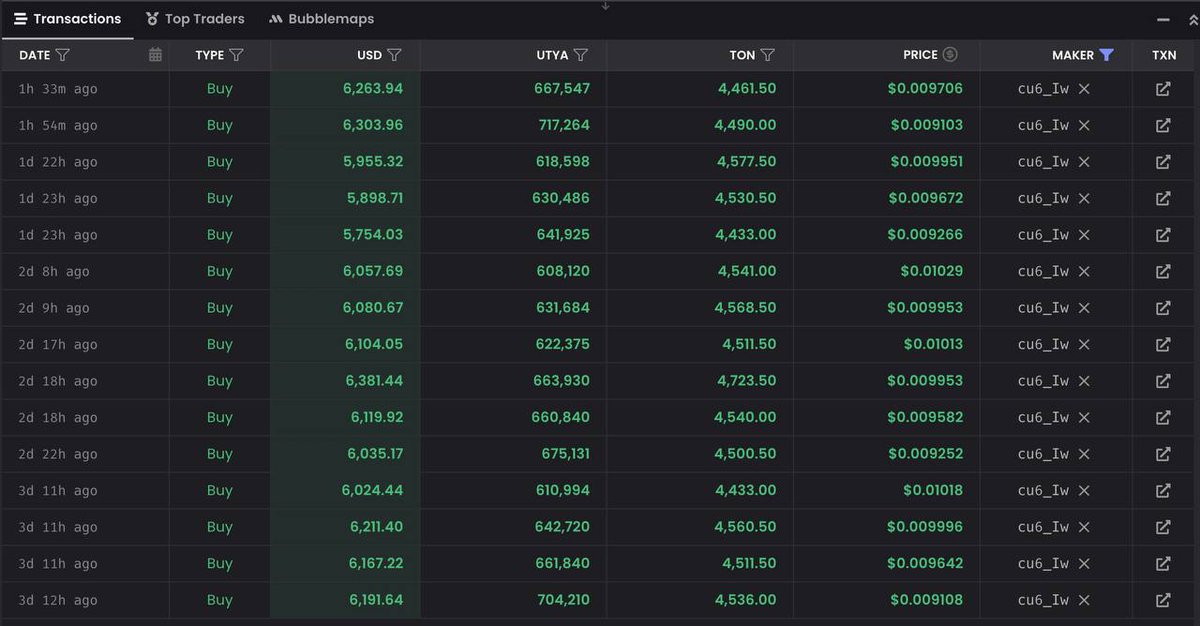Click the UTYA amount 631,684
1200x626 pixels.
click(x=561, y=308)
